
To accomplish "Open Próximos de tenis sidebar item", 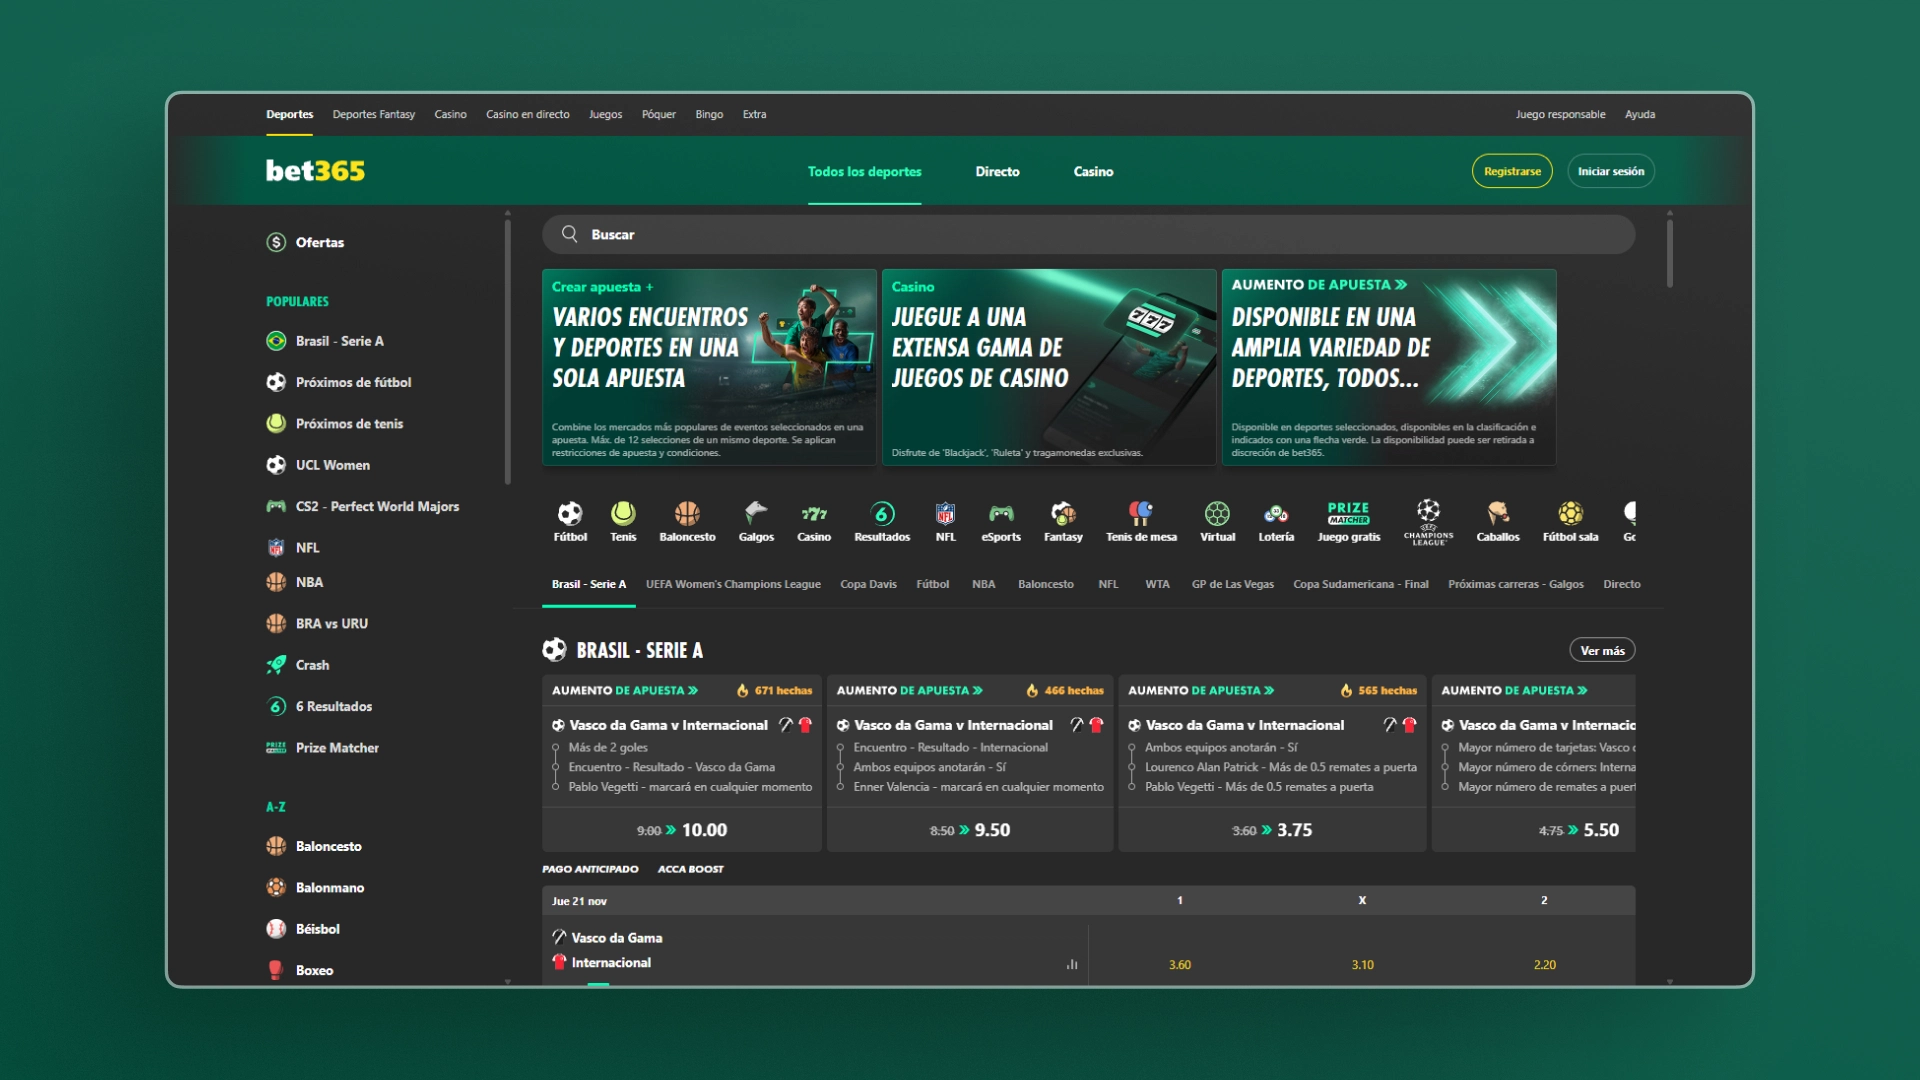I will coord(335,424).
